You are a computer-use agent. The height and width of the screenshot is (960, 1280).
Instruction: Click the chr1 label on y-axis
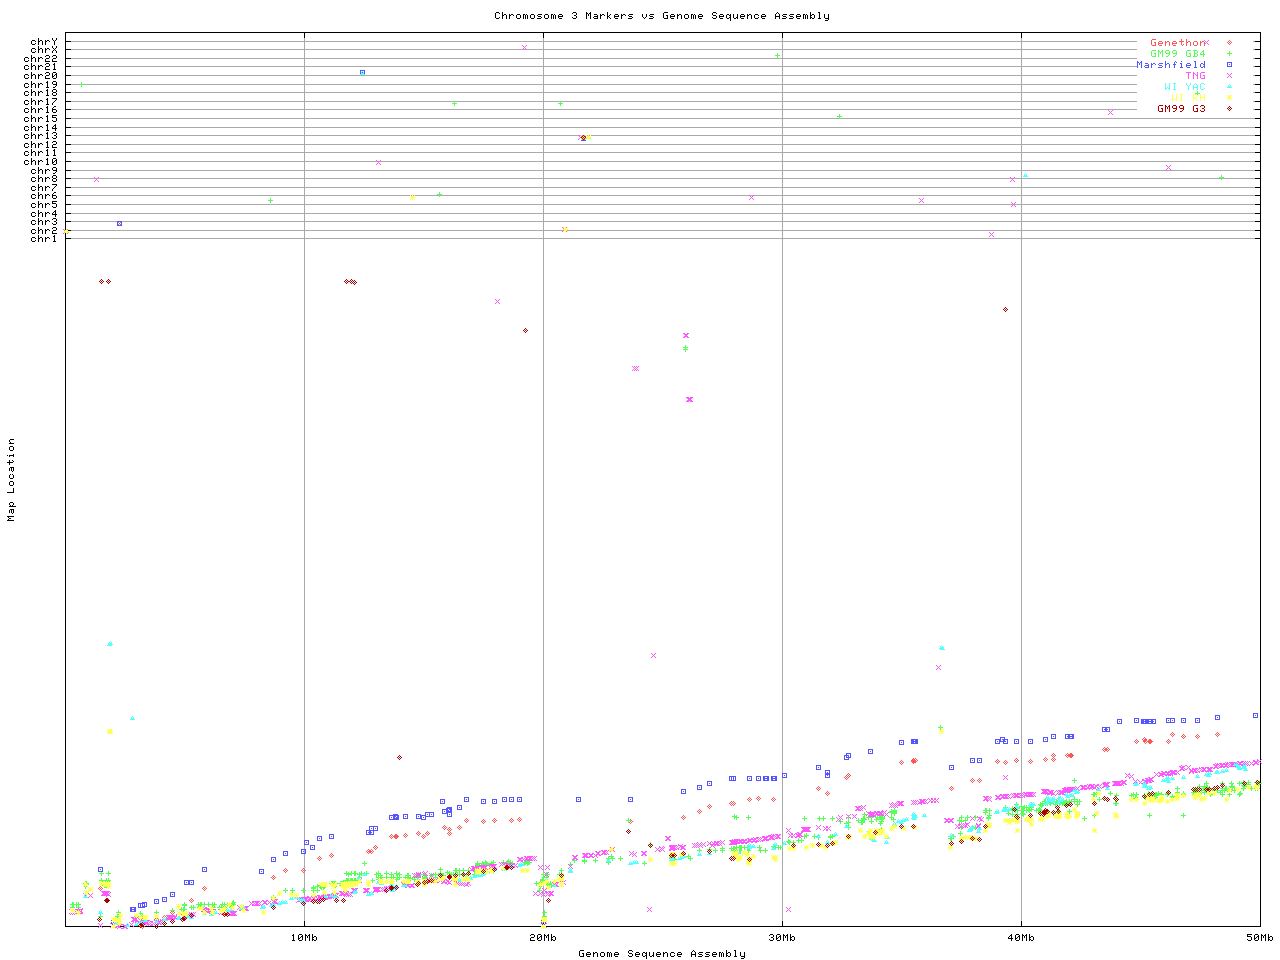click(44, 238)
